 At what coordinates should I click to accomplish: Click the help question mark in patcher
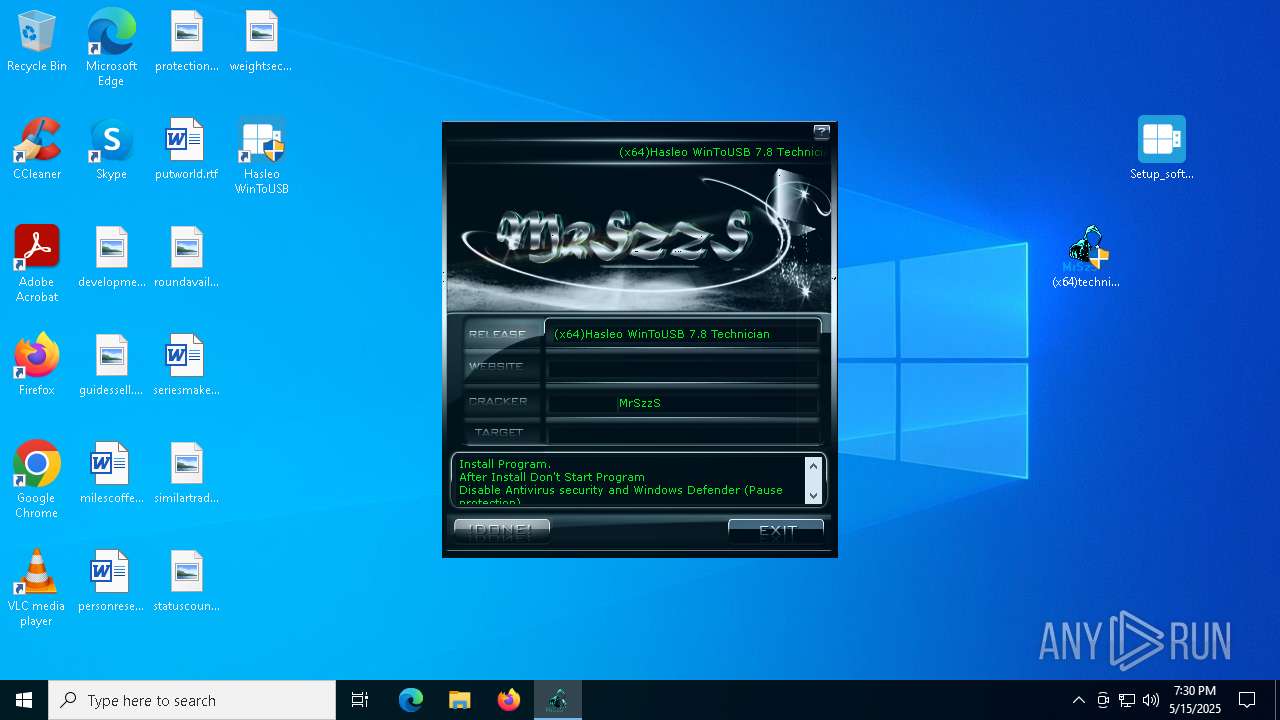(x=822, y=131)
